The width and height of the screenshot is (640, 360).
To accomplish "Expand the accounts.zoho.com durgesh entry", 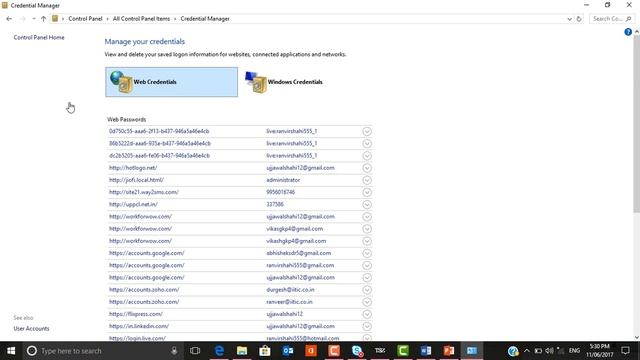I will point(367,290).
